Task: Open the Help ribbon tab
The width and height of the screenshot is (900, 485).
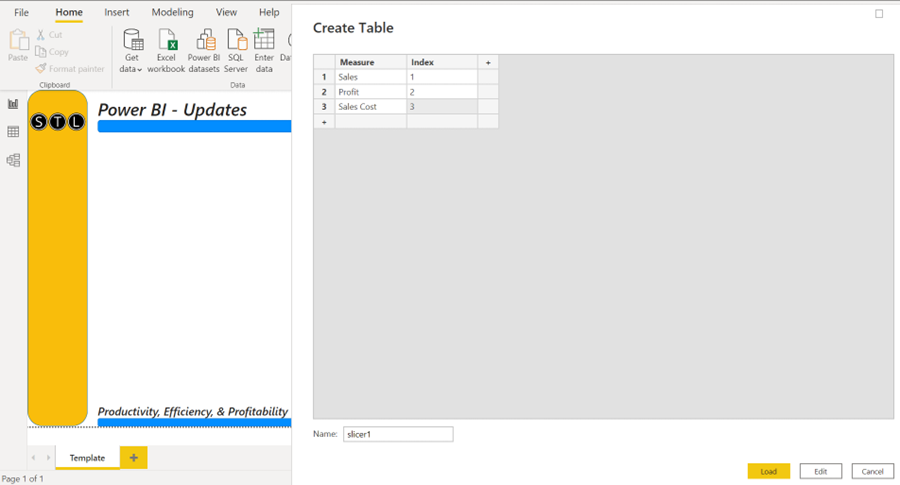Action: (x=269, y=12)
